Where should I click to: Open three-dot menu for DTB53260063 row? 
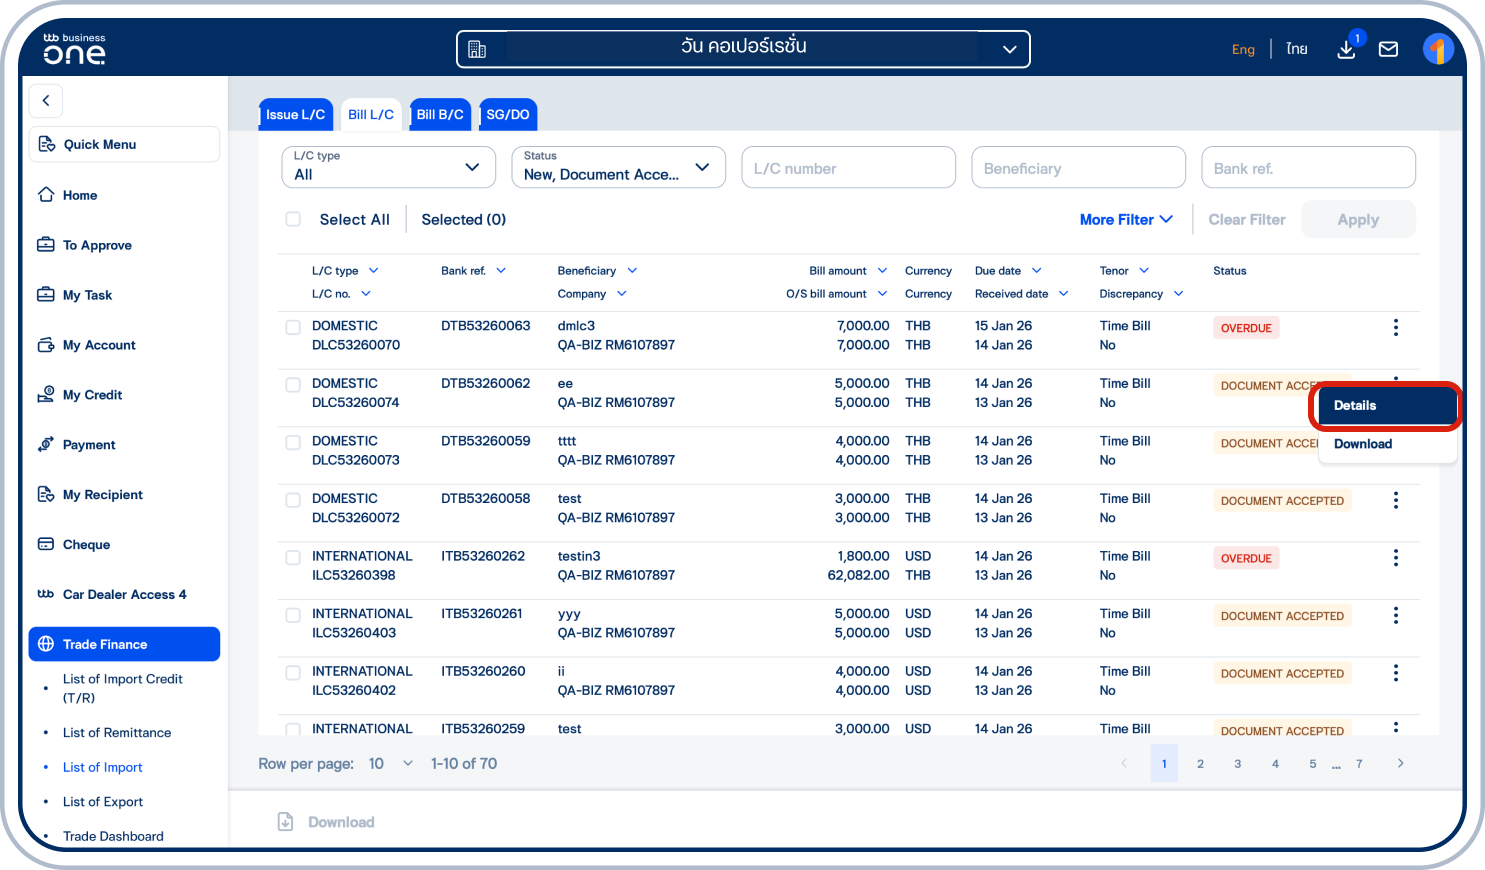[1395, 327]
